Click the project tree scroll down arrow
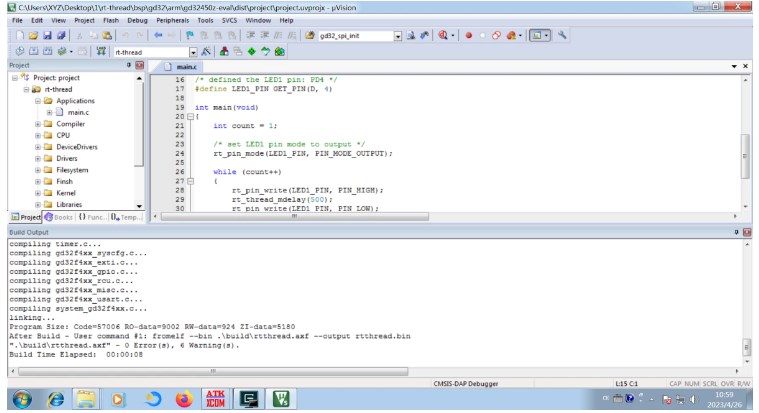759x413 pixels. coord(139,206)
